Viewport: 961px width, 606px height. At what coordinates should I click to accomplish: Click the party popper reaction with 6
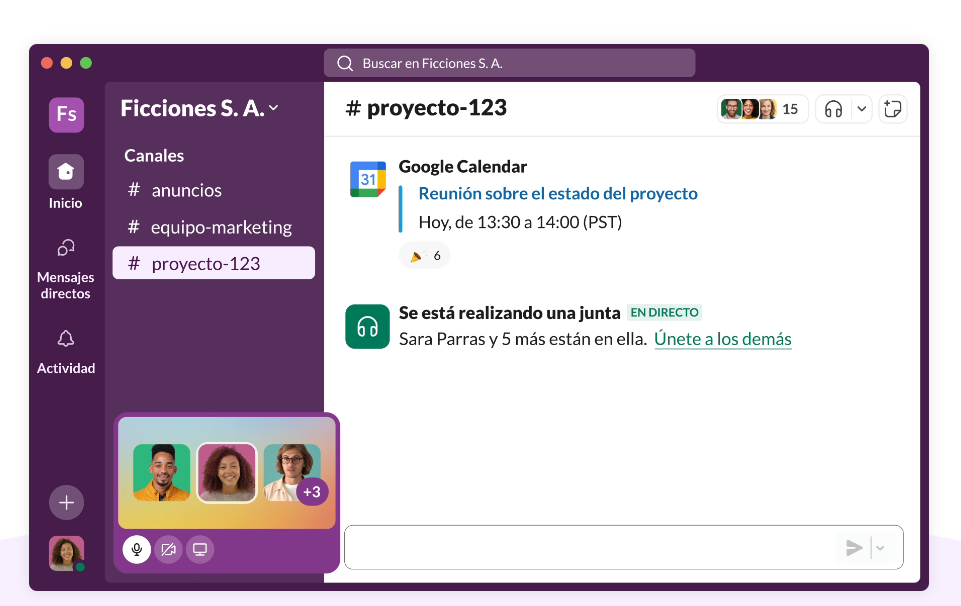(425, 256)
